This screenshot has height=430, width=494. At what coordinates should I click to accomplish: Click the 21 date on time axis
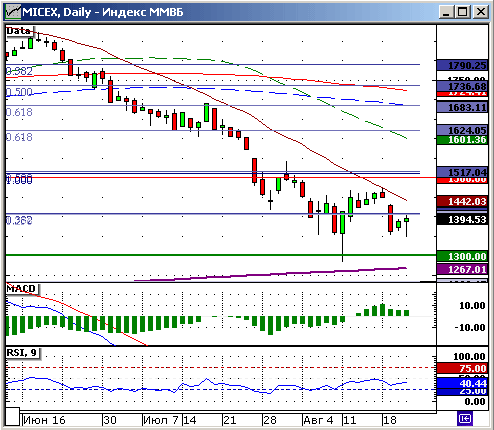pos(230,420)
